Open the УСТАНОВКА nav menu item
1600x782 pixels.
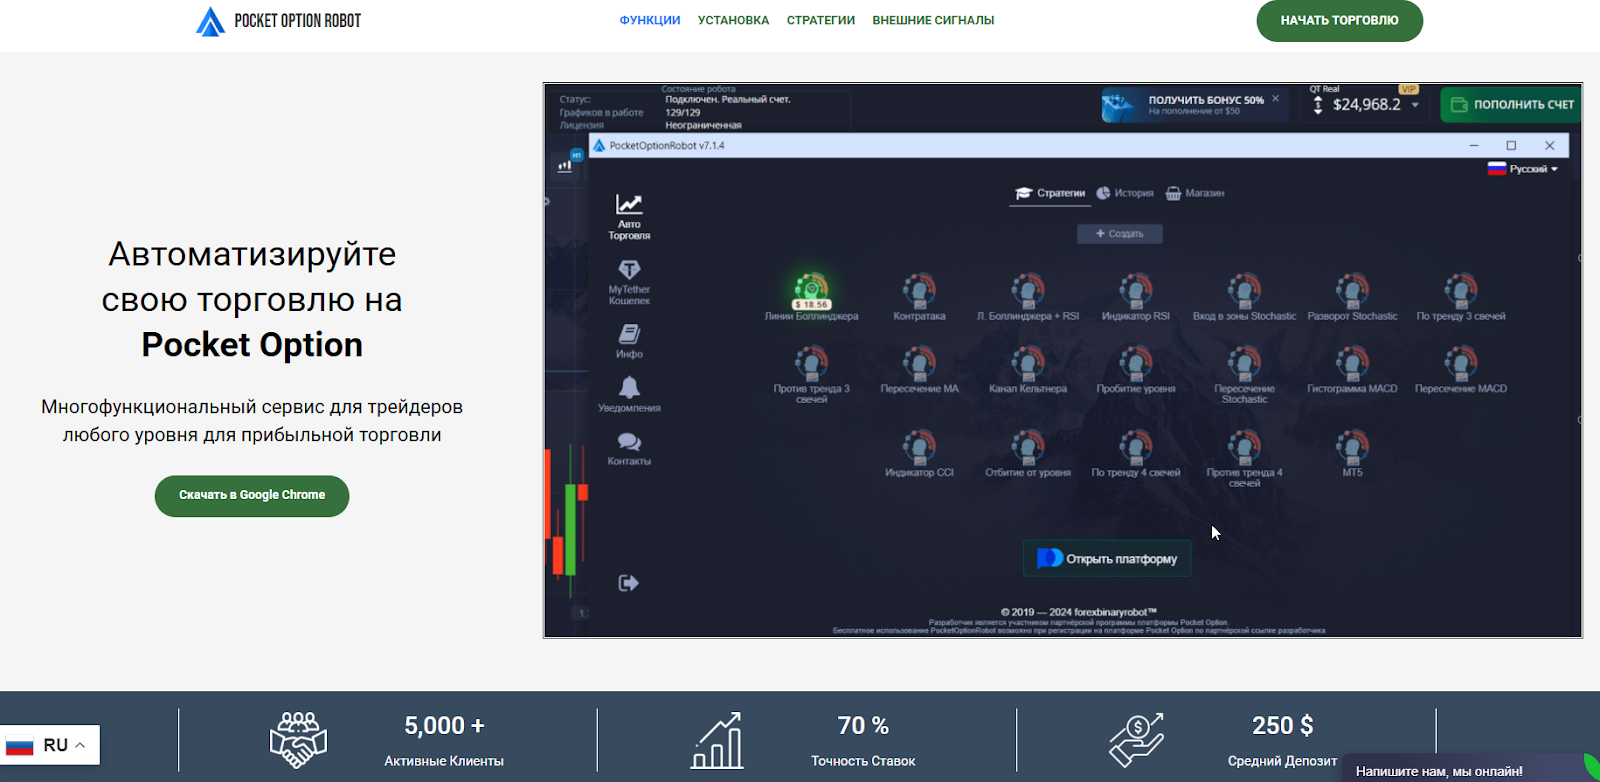733,20
